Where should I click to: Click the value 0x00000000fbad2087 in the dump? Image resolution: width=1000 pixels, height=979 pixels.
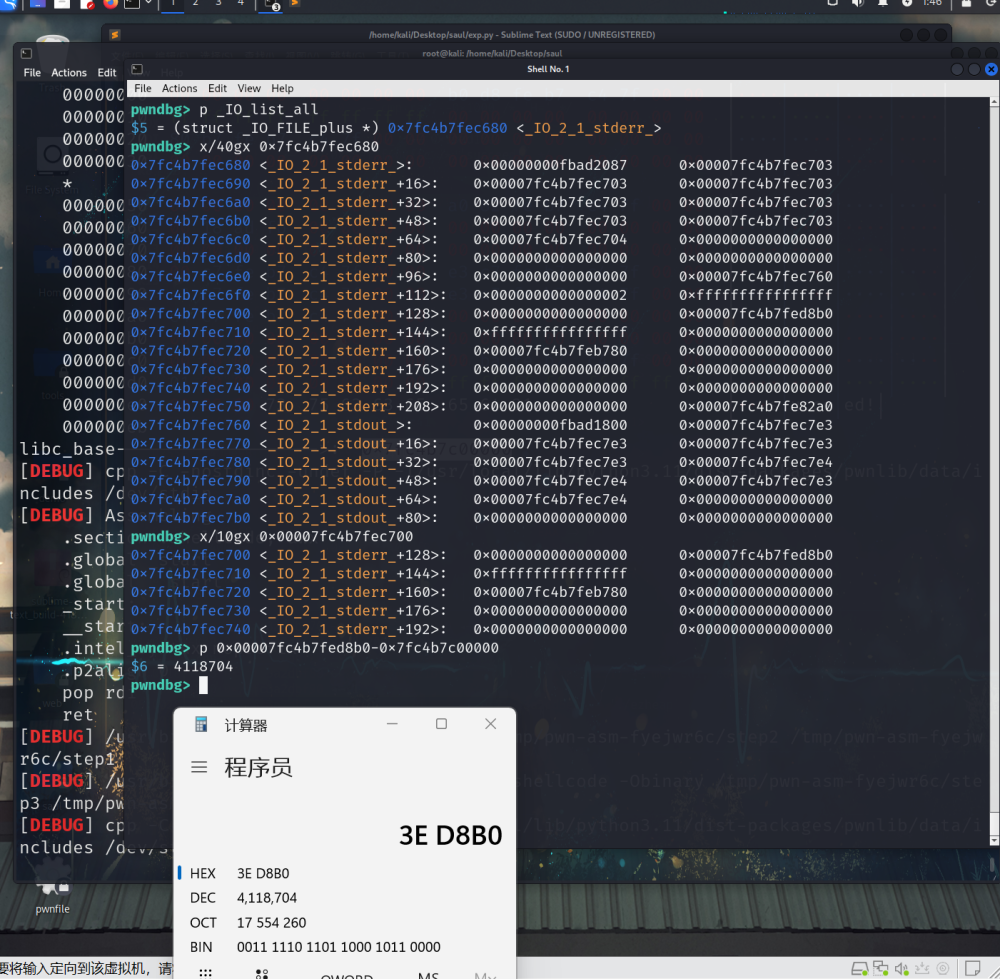coord(550,165)
